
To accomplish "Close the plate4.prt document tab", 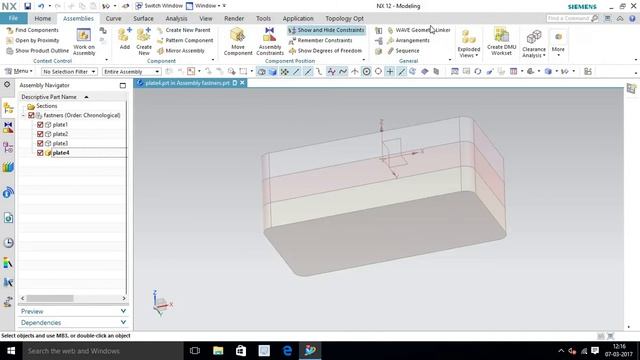I will click(x=242, y=83).
